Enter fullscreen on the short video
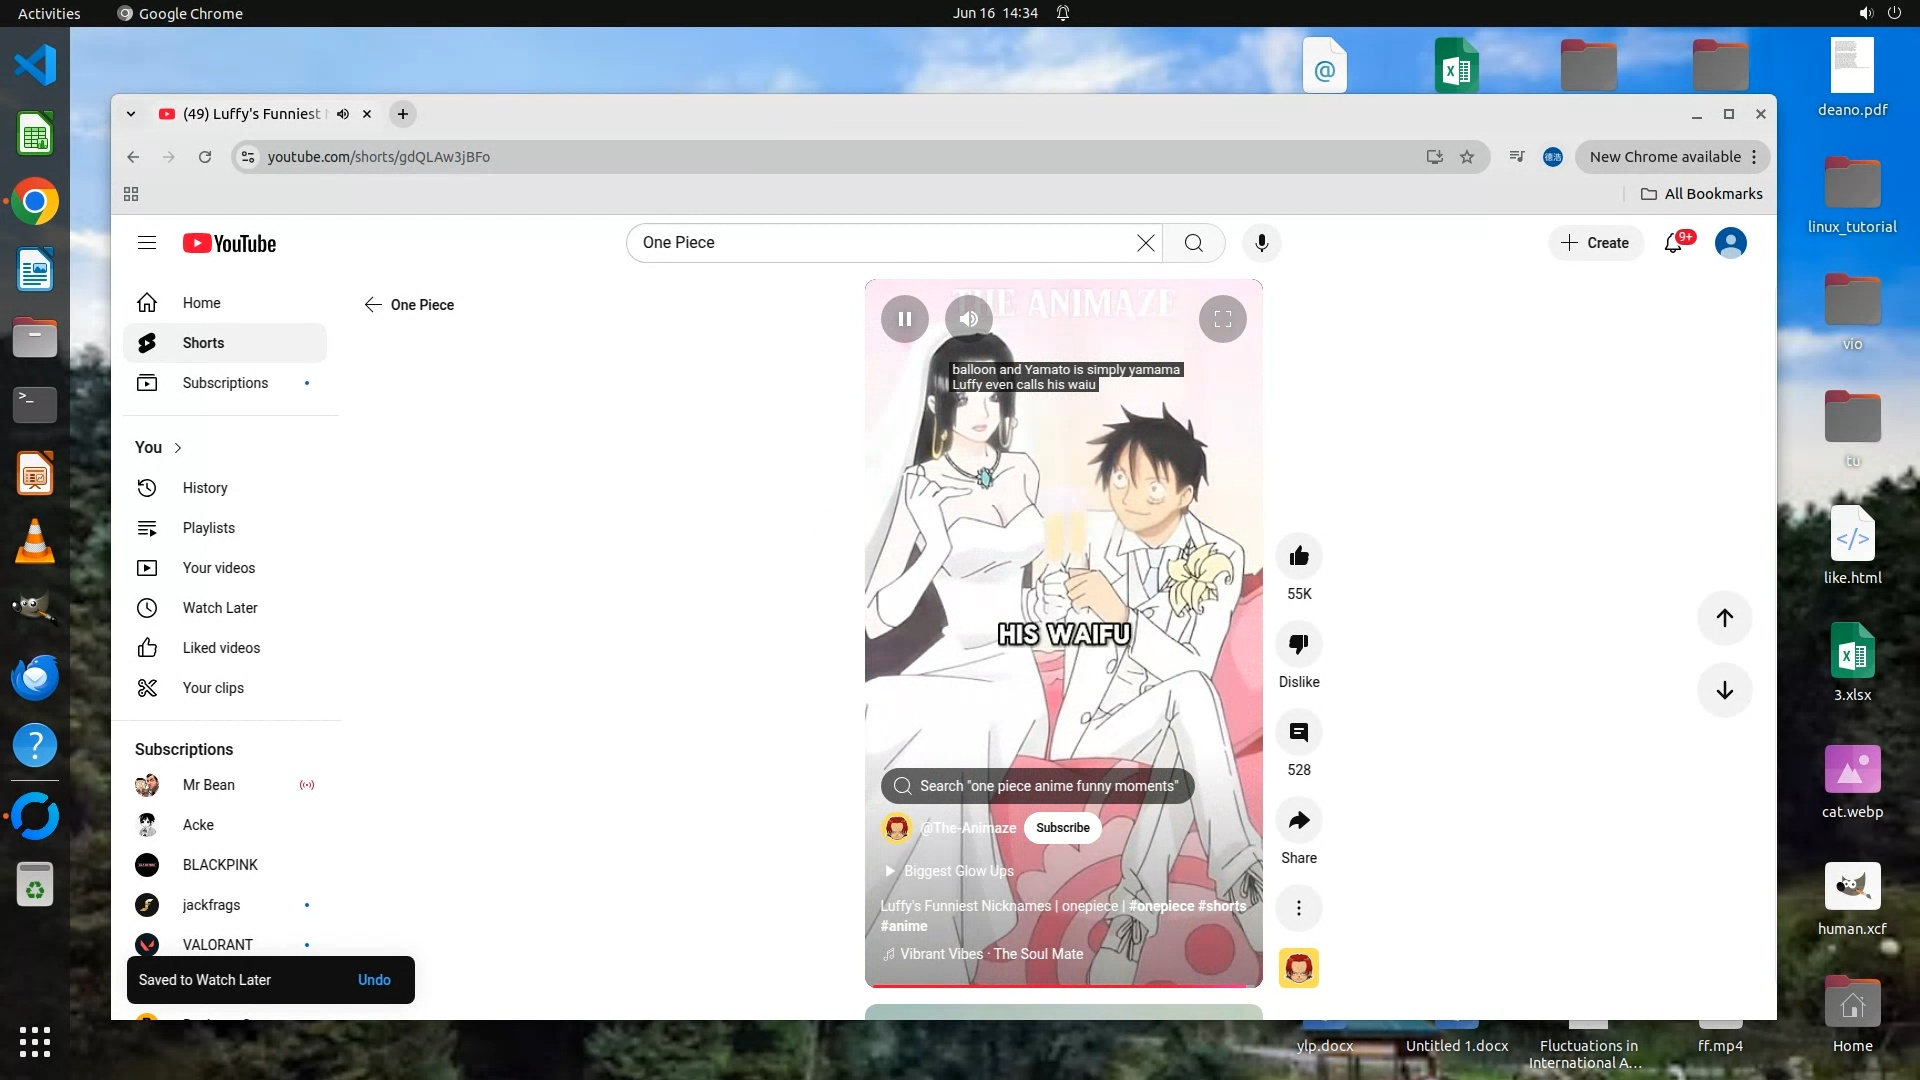 point(1222,319)
